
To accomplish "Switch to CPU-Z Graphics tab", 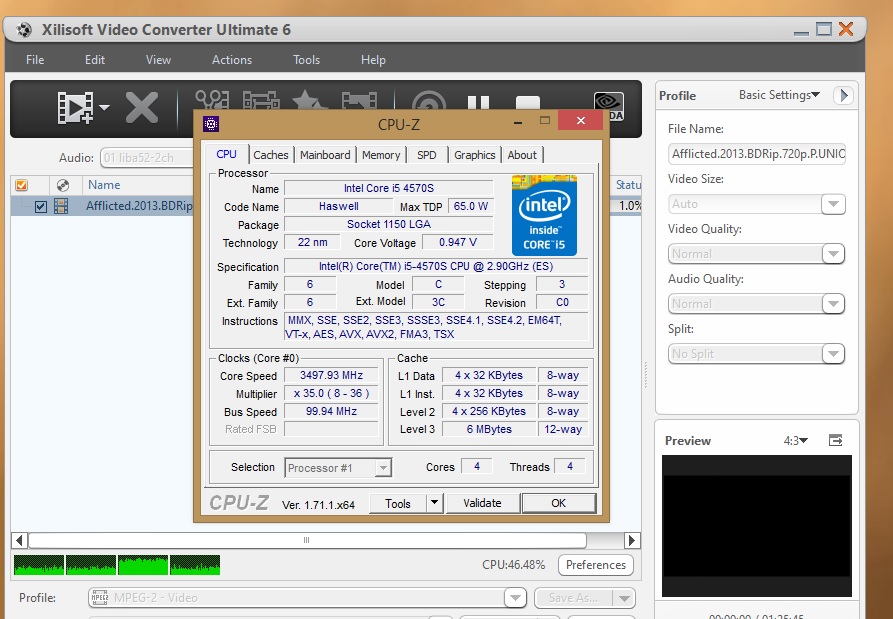I will pyautogui.click(x=474, y=155).
